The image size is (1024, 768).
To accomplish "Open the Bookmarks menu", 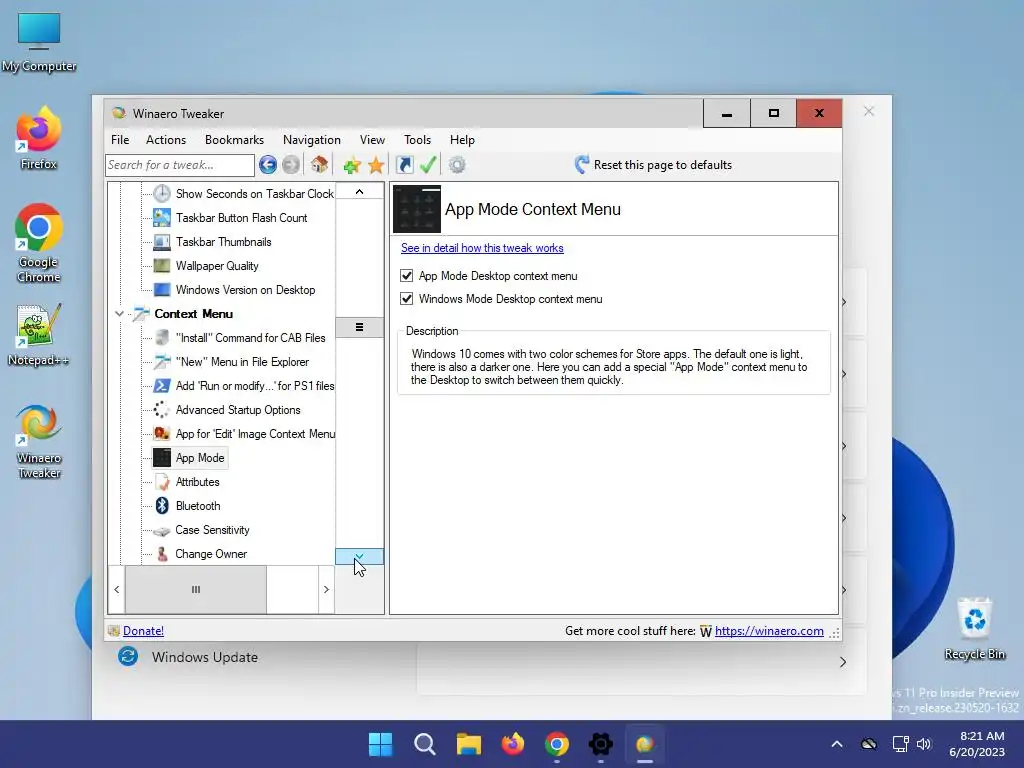I will (234, 140).
